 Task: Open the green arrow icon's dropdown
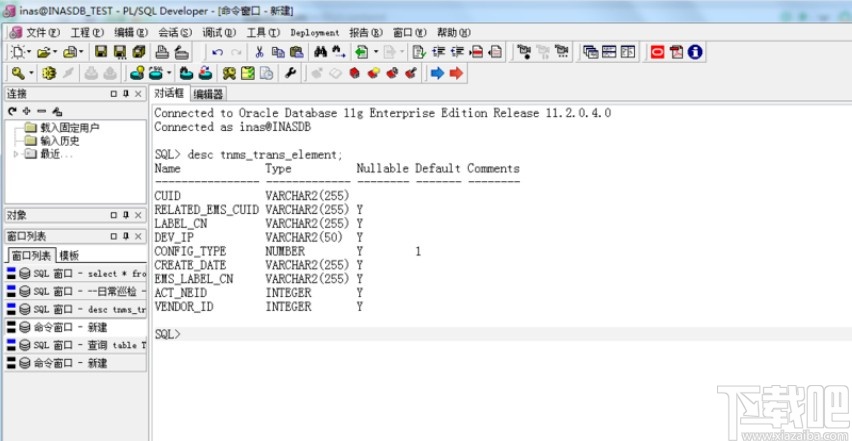(376, 52)
